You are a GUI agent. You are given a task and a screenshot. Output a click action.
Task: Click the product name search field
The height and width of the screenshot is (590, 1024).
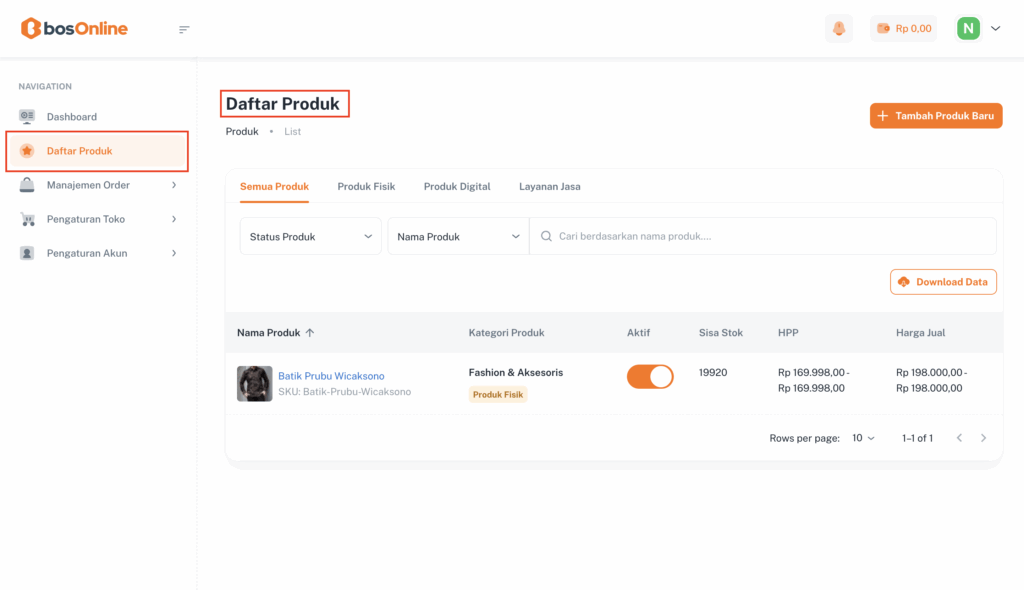pyautogui.click(x=760, y=237)
